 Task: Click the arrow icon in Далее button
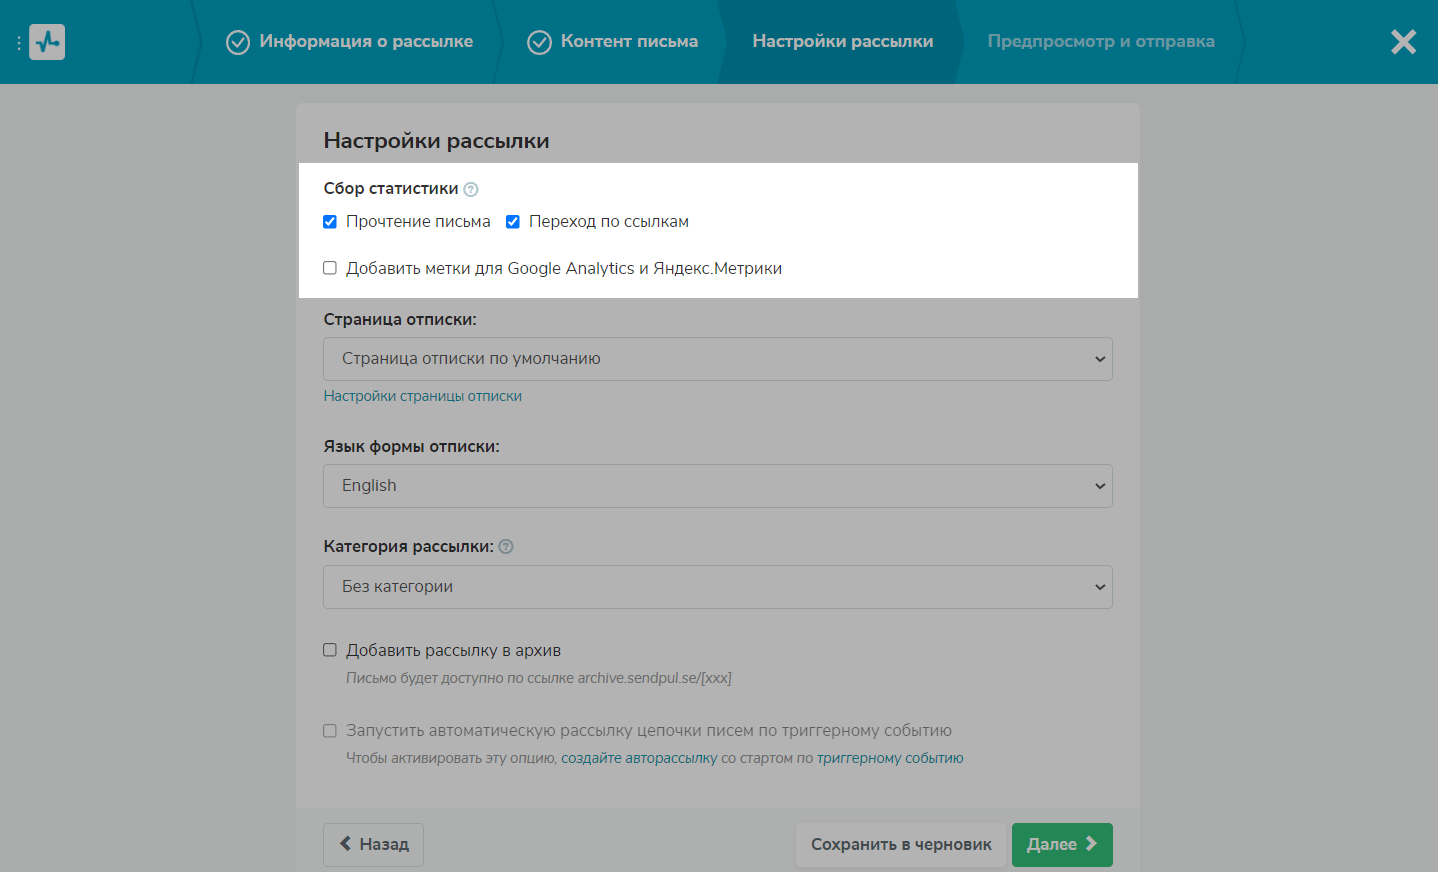pos(1091,844)
